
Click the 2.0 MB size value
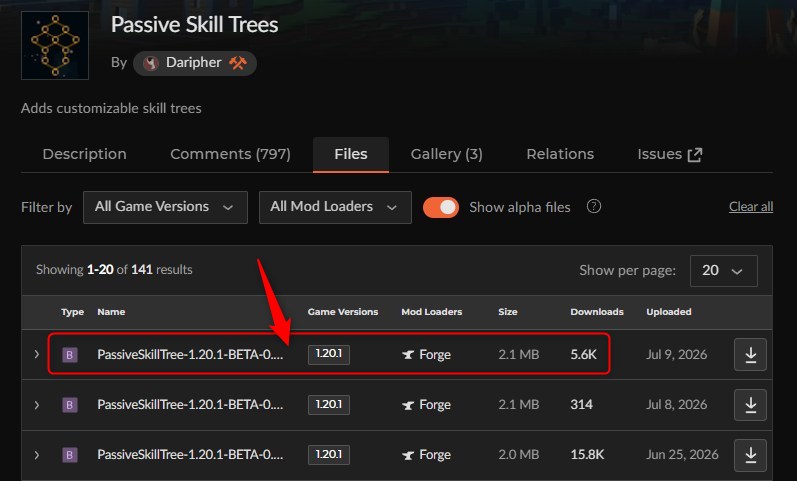click(x=518, y=455)
